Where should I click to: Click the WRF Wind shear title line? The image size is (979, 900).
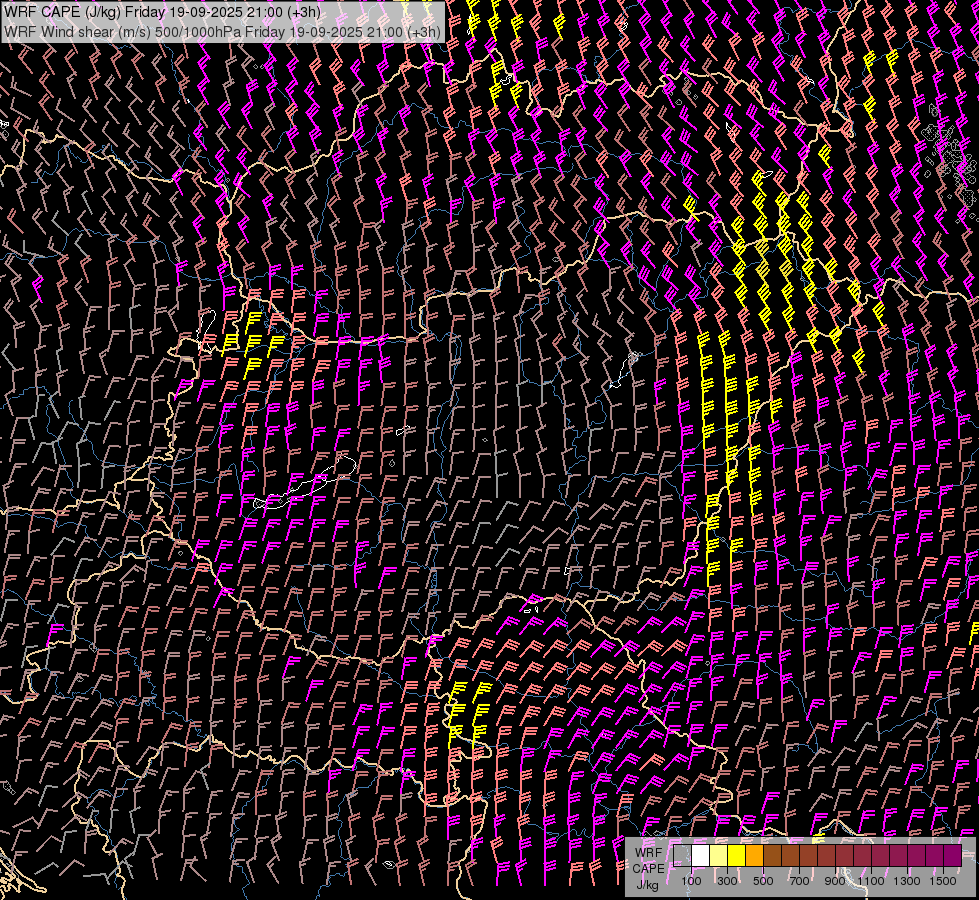(222, 31)
